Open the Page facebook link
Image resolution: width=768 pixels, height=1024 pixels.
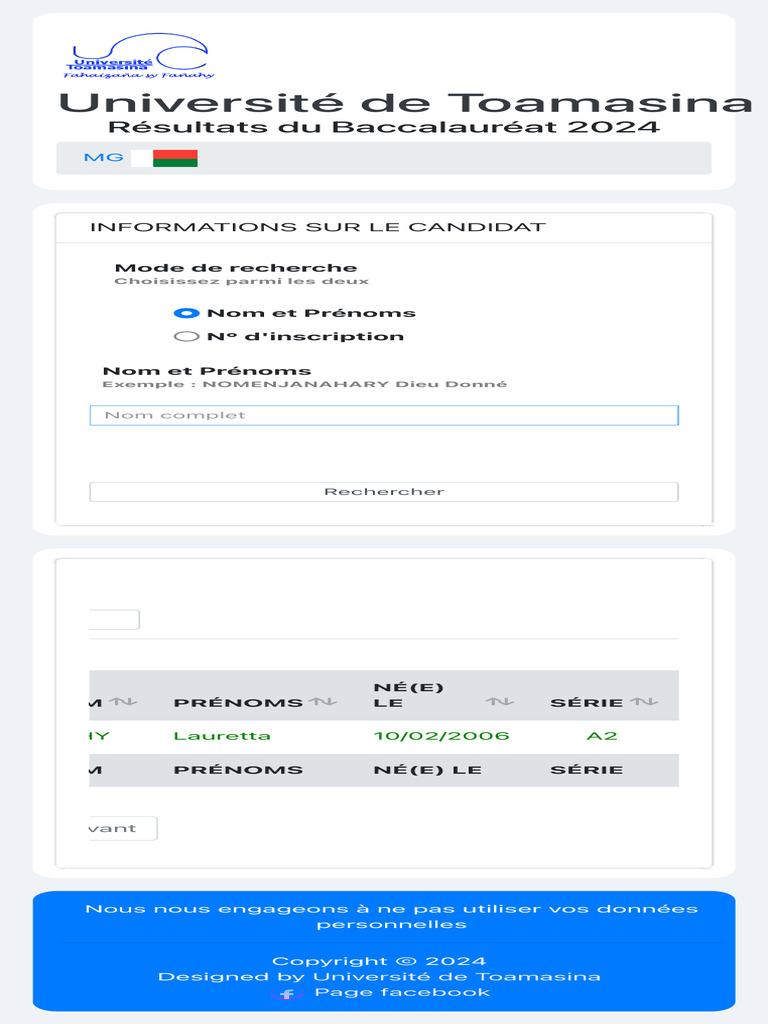(402, 992)
